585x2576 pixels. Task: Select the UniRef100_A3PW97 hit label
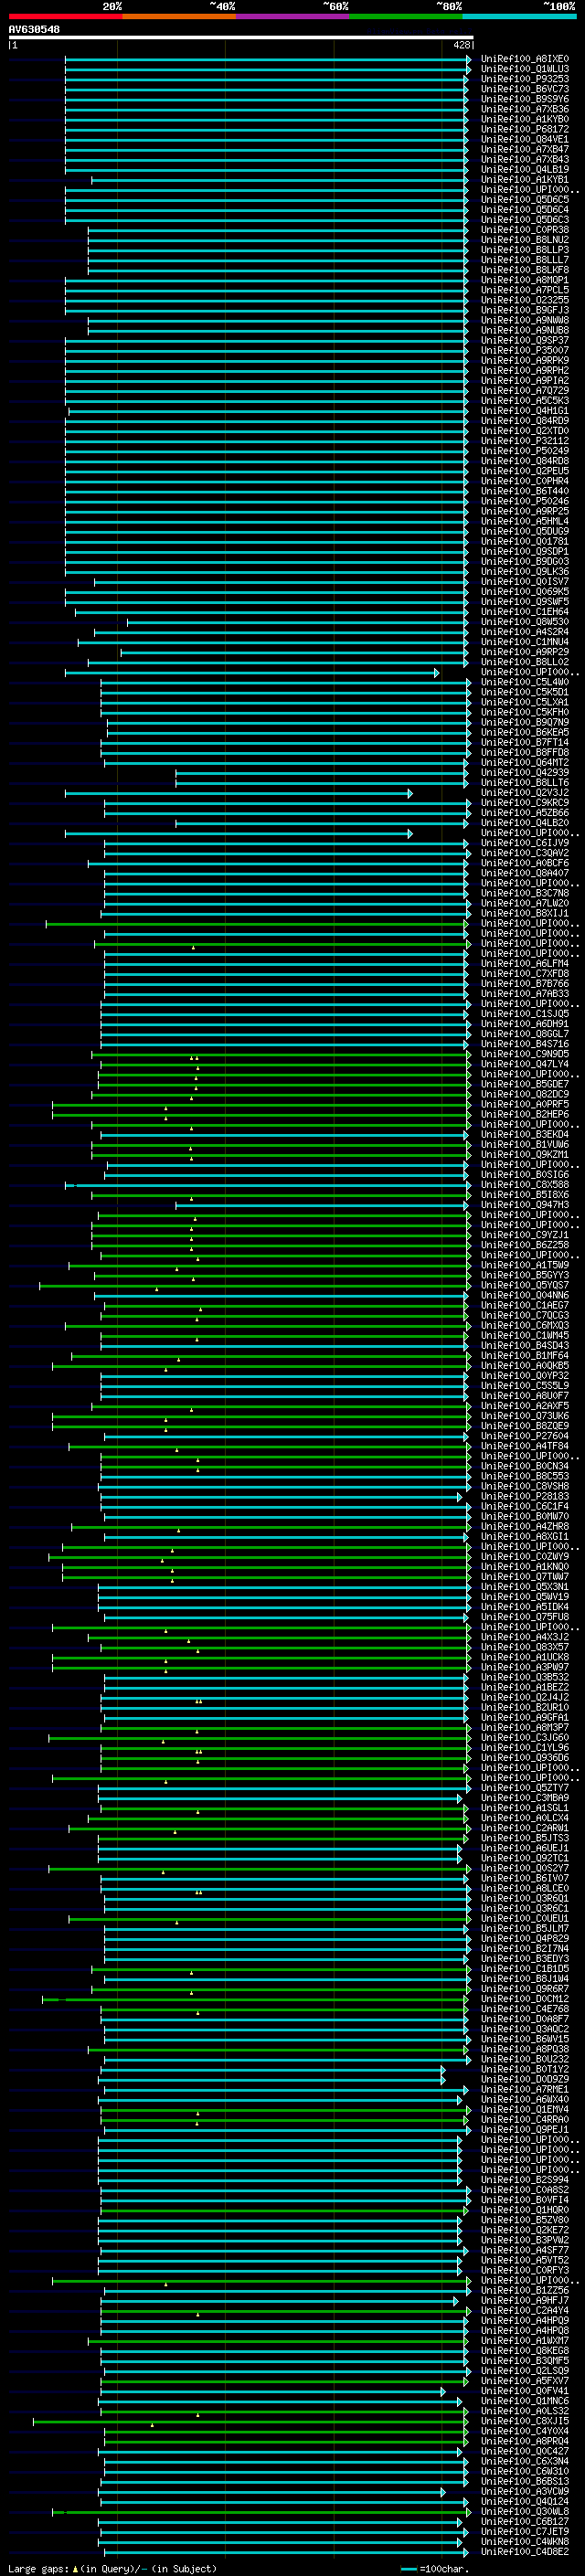(524, 1667)
